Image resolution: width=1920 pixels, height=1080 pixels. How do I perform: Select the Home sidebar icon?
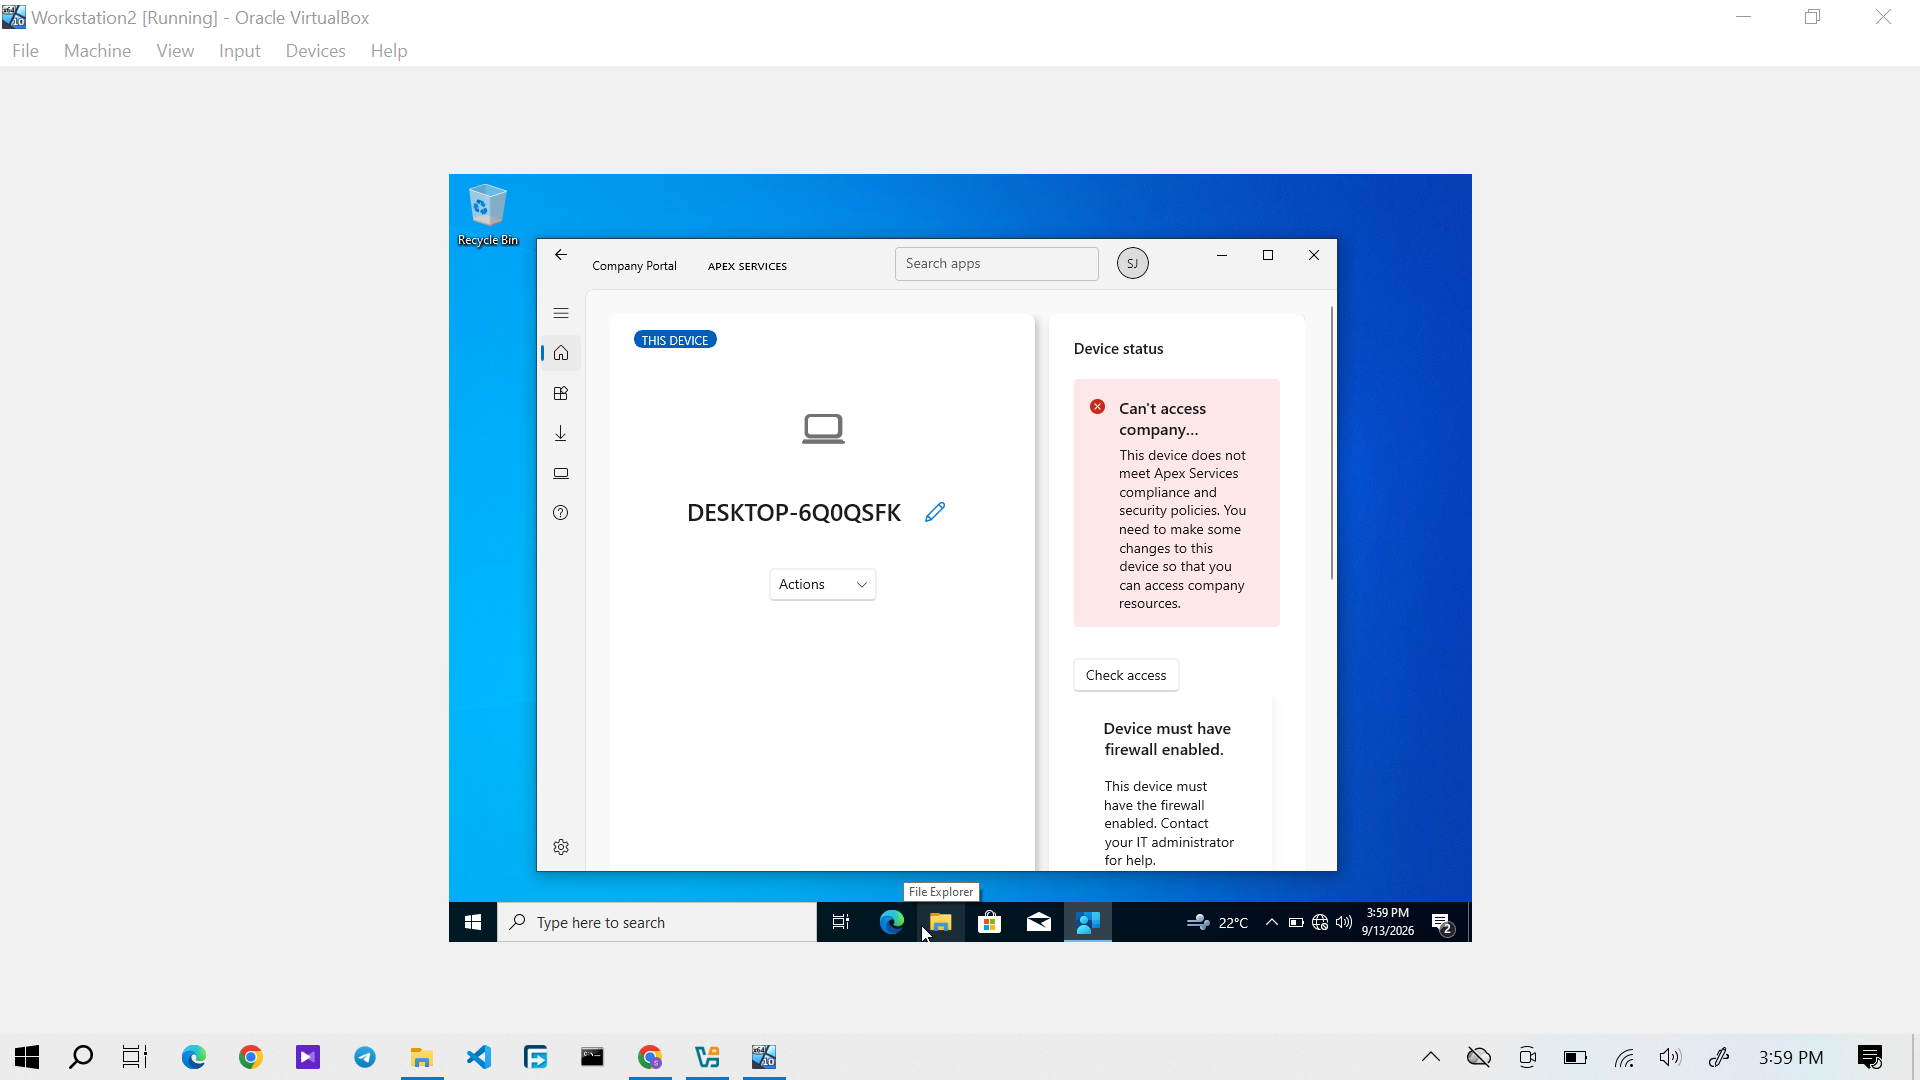click(x=561, y=353)
